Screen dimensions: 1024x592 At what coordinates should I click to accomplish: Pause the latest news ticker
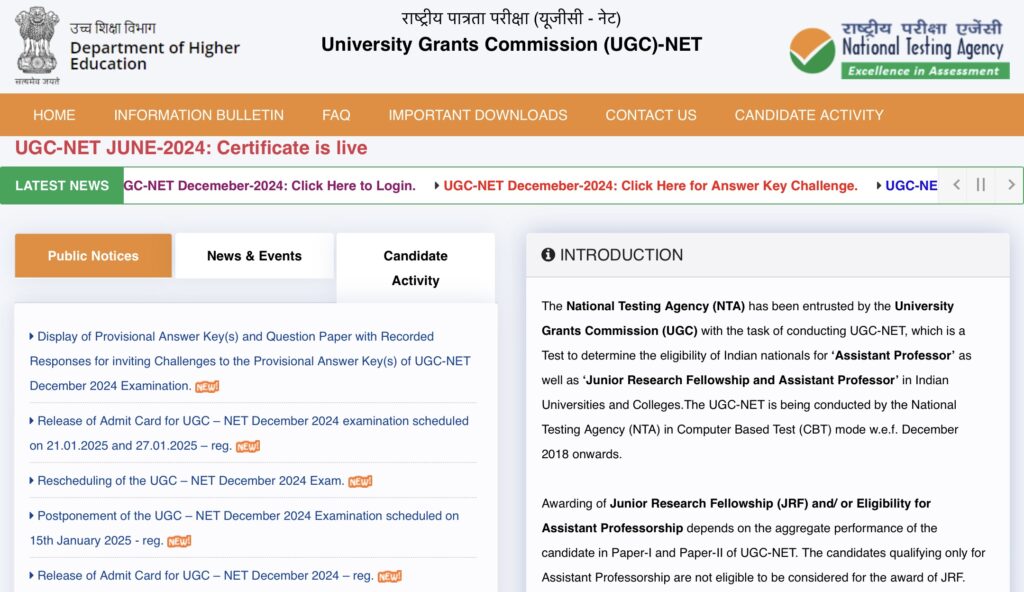point(980,185)
